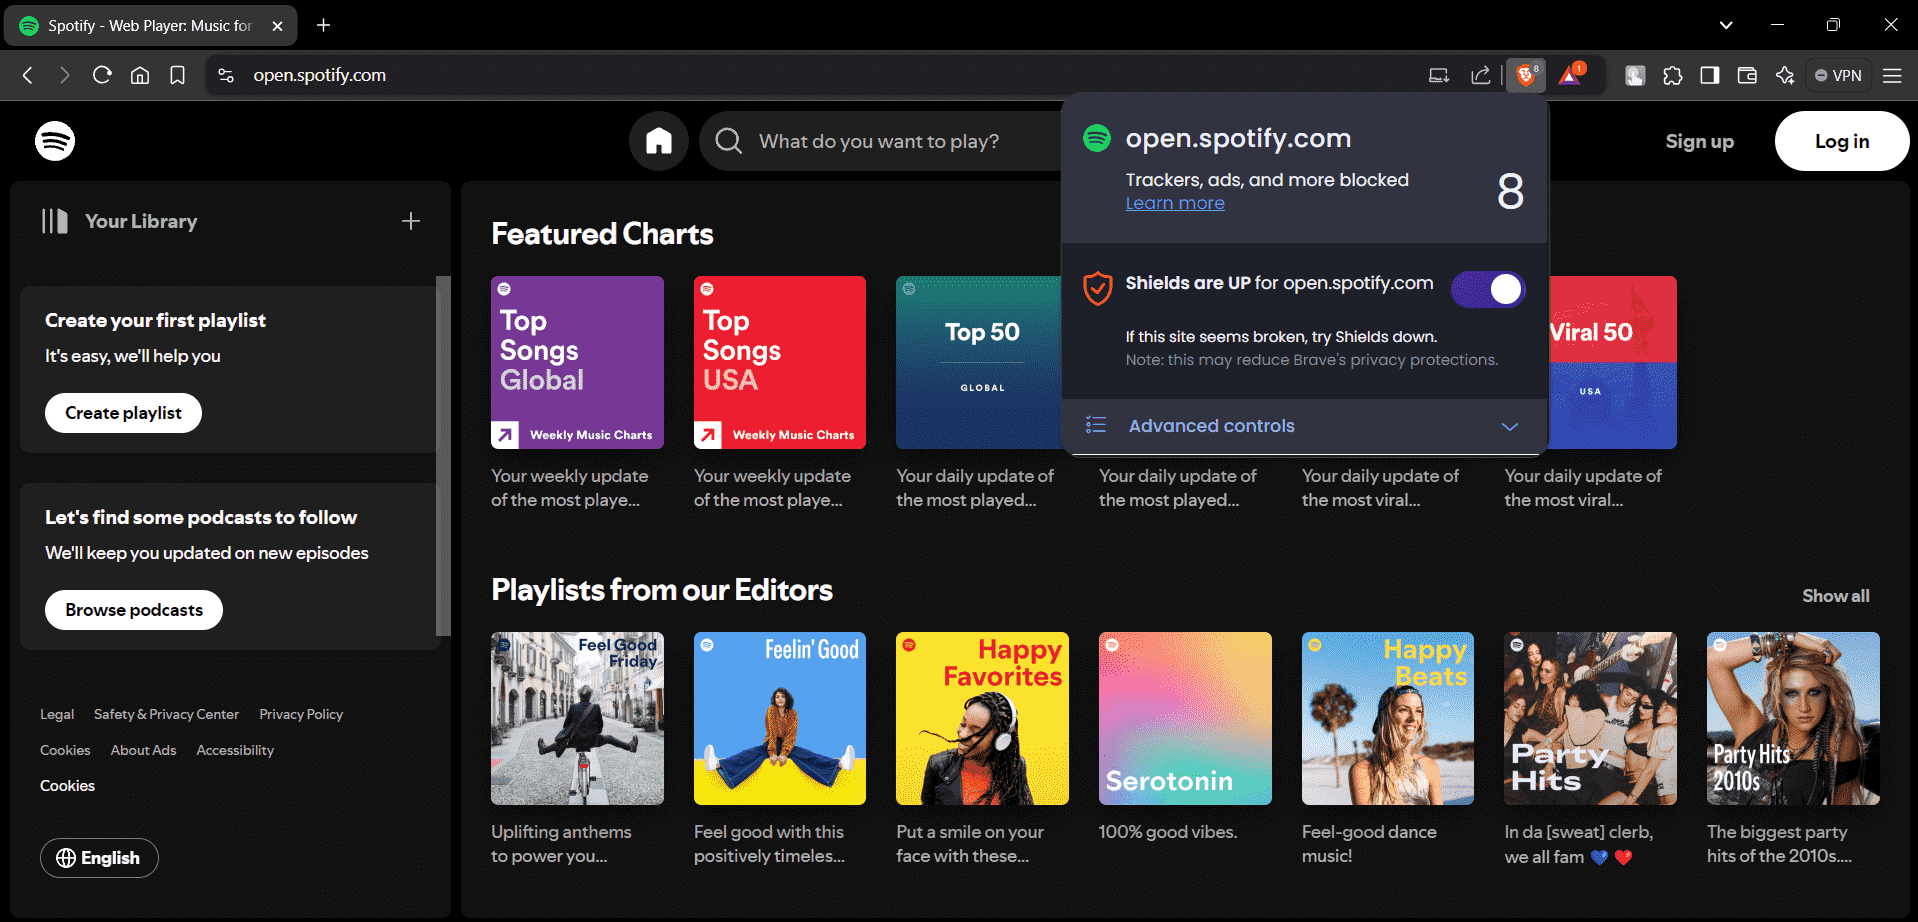The width and height of the screenshot is (1918, 922).
Task: Bookmark this page with bookmark icon
Action: tap(177, 75)
